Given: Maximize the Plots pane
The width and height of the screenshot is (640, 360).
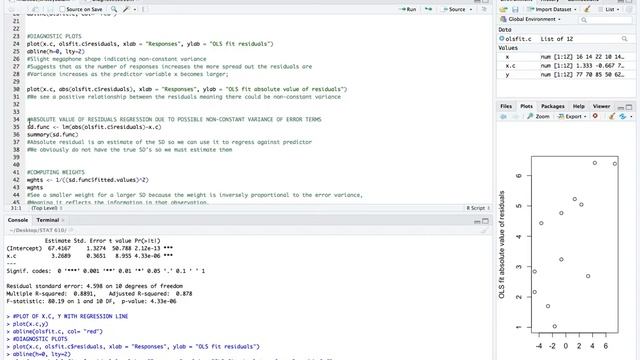Looking at the screenshot, I should point(629,108).
